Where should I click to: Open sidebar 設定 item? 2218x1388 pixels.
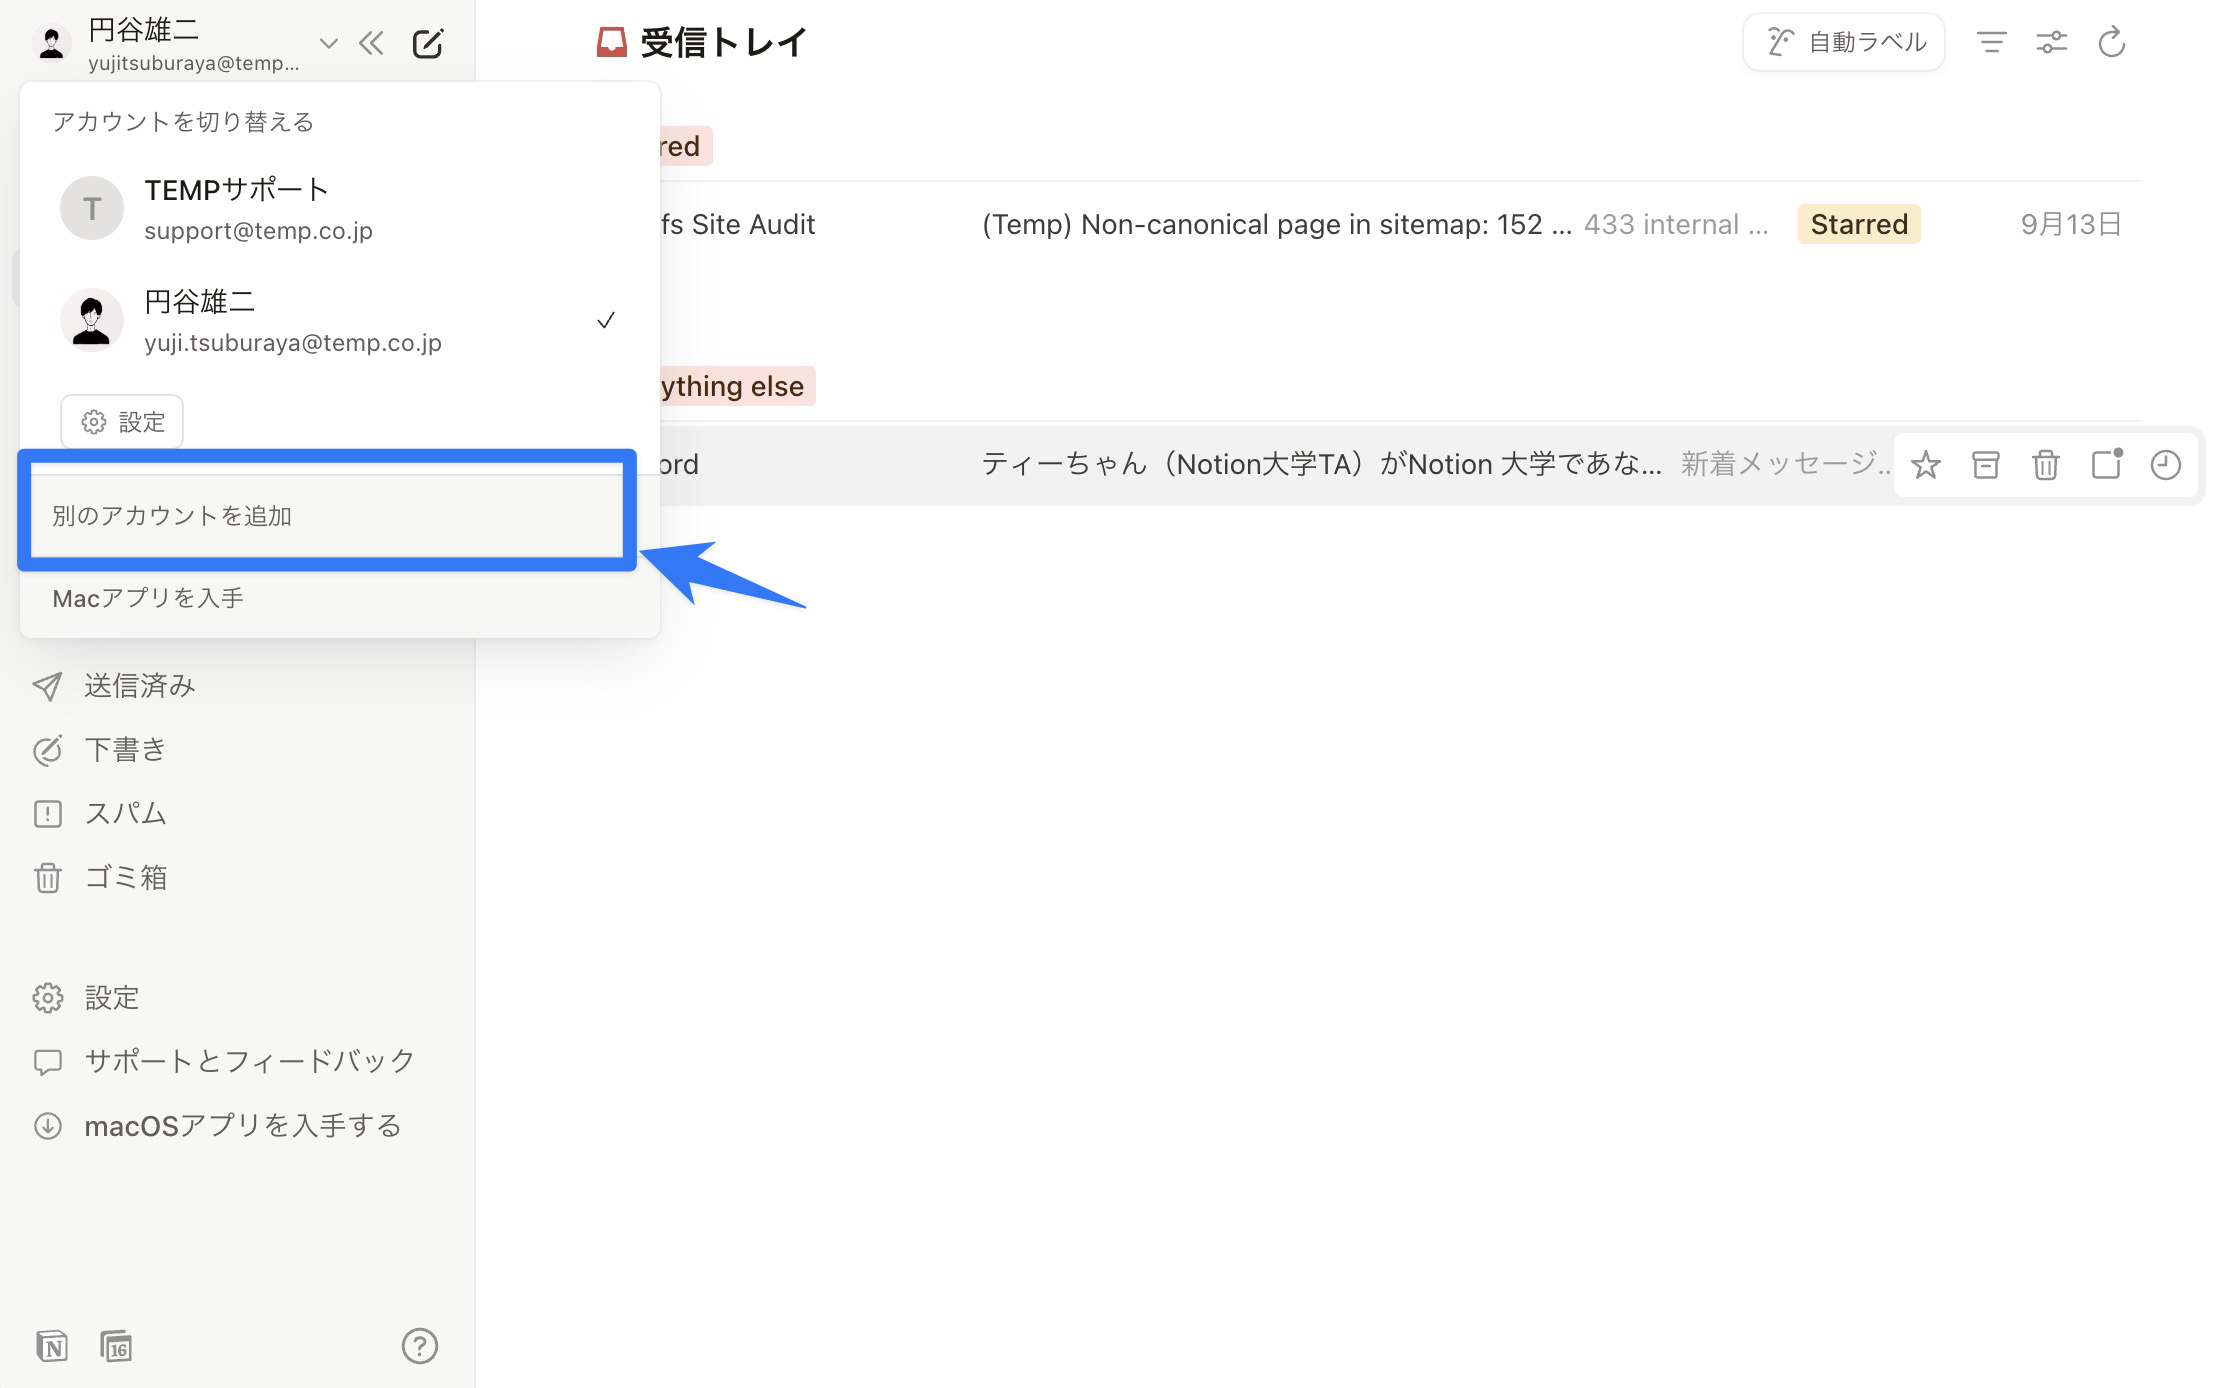point(111,998)
